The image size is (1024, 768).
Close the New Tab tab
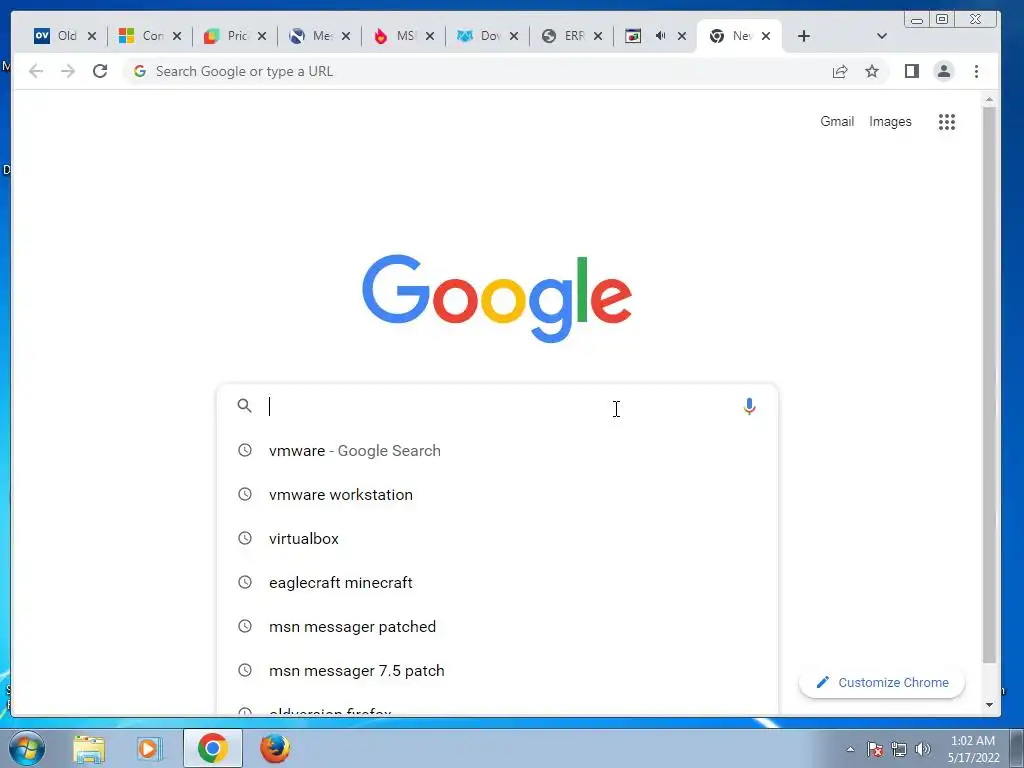(x=766, y=36)
